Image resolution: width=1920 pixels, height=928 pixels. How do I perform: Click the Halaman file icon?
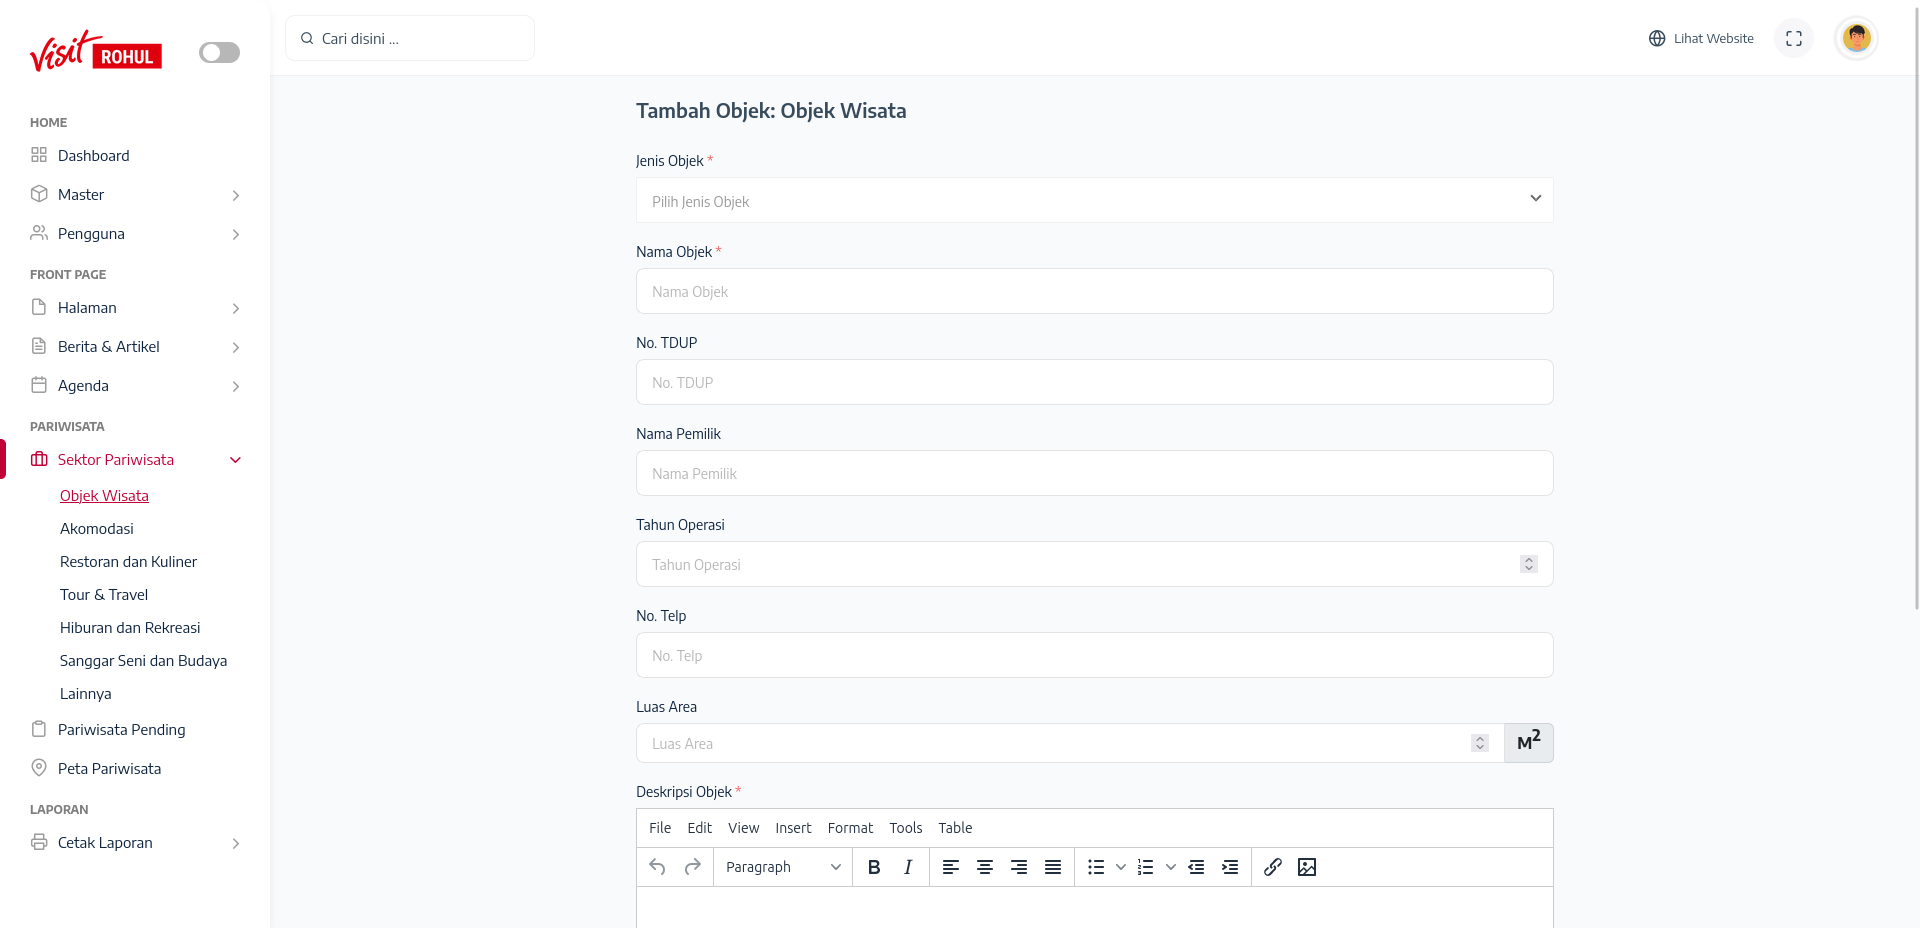coord(39,306)
